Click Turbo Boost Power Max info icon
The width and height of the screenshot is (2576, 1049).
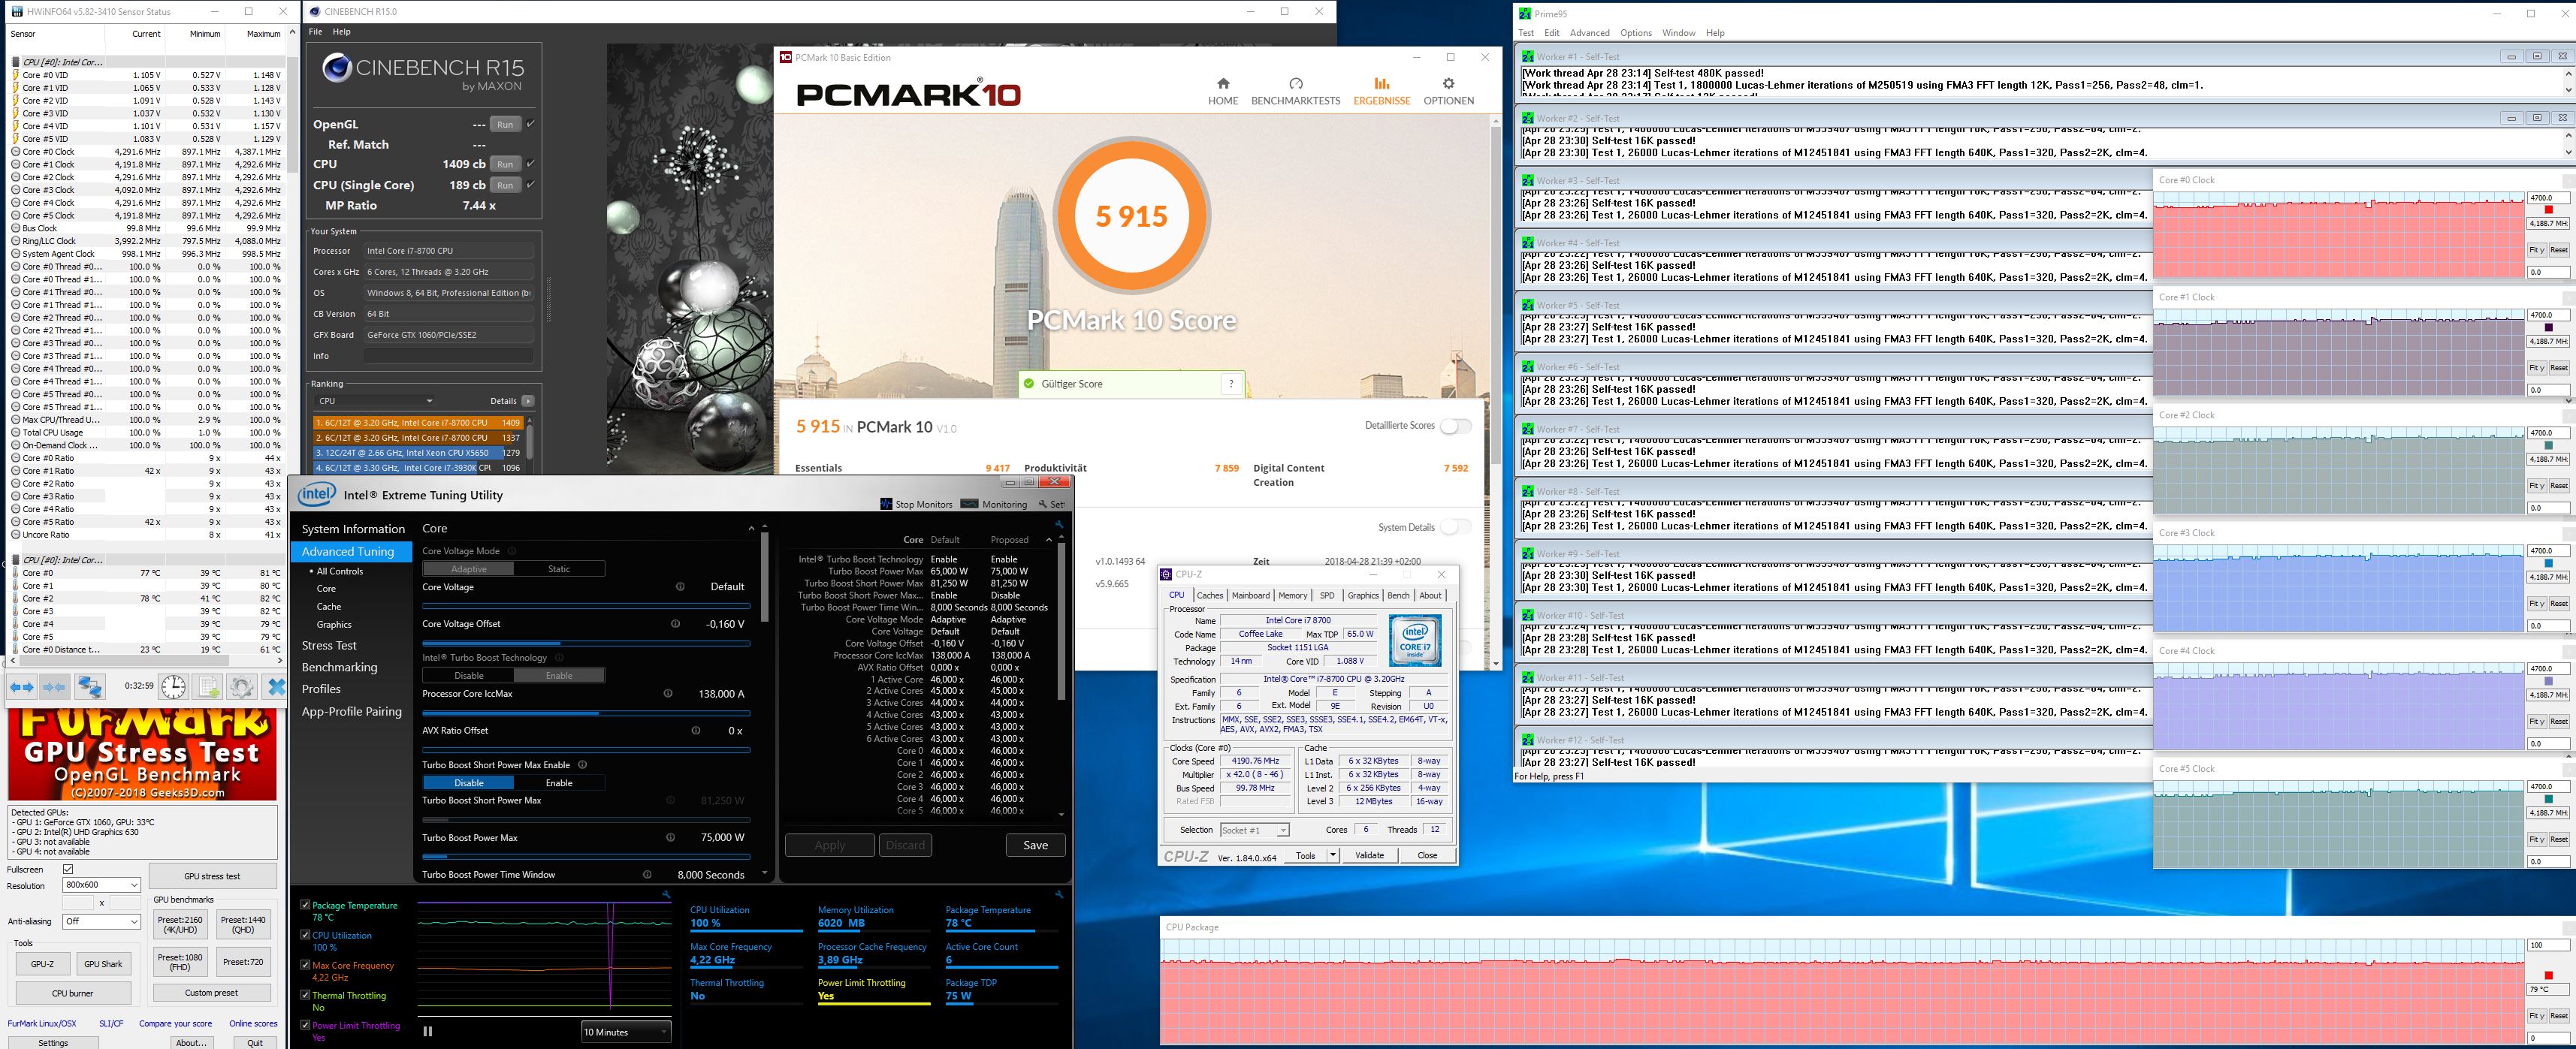point(670,838)
